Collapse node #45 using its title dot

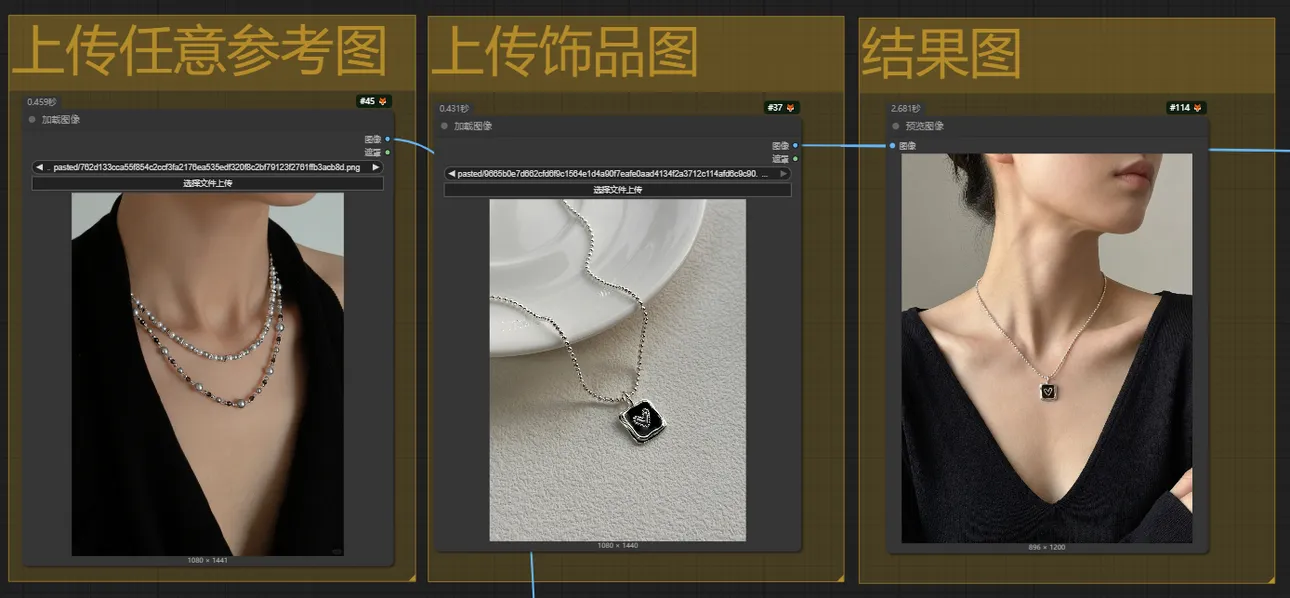(32, 120)
